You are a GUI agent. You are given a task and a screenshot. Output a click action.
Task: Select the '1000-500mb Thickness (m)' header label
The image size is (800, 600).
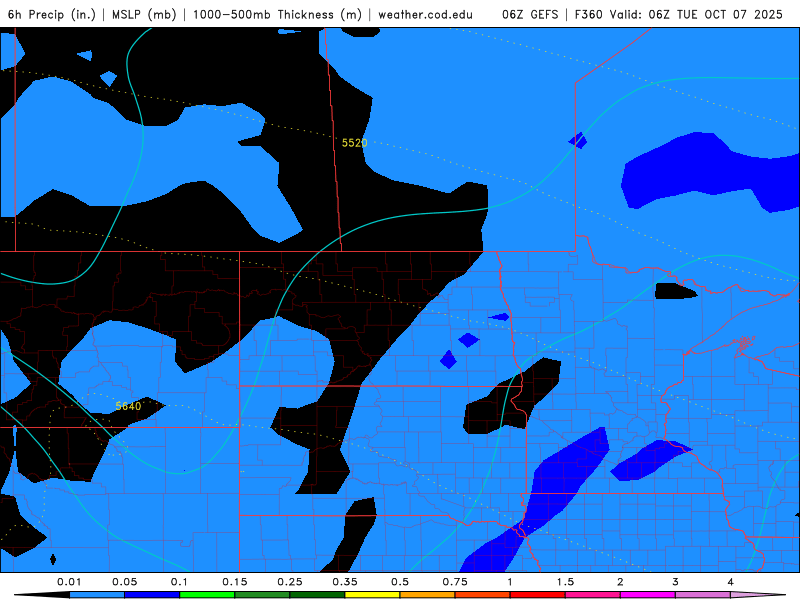(x=277, y=14)
